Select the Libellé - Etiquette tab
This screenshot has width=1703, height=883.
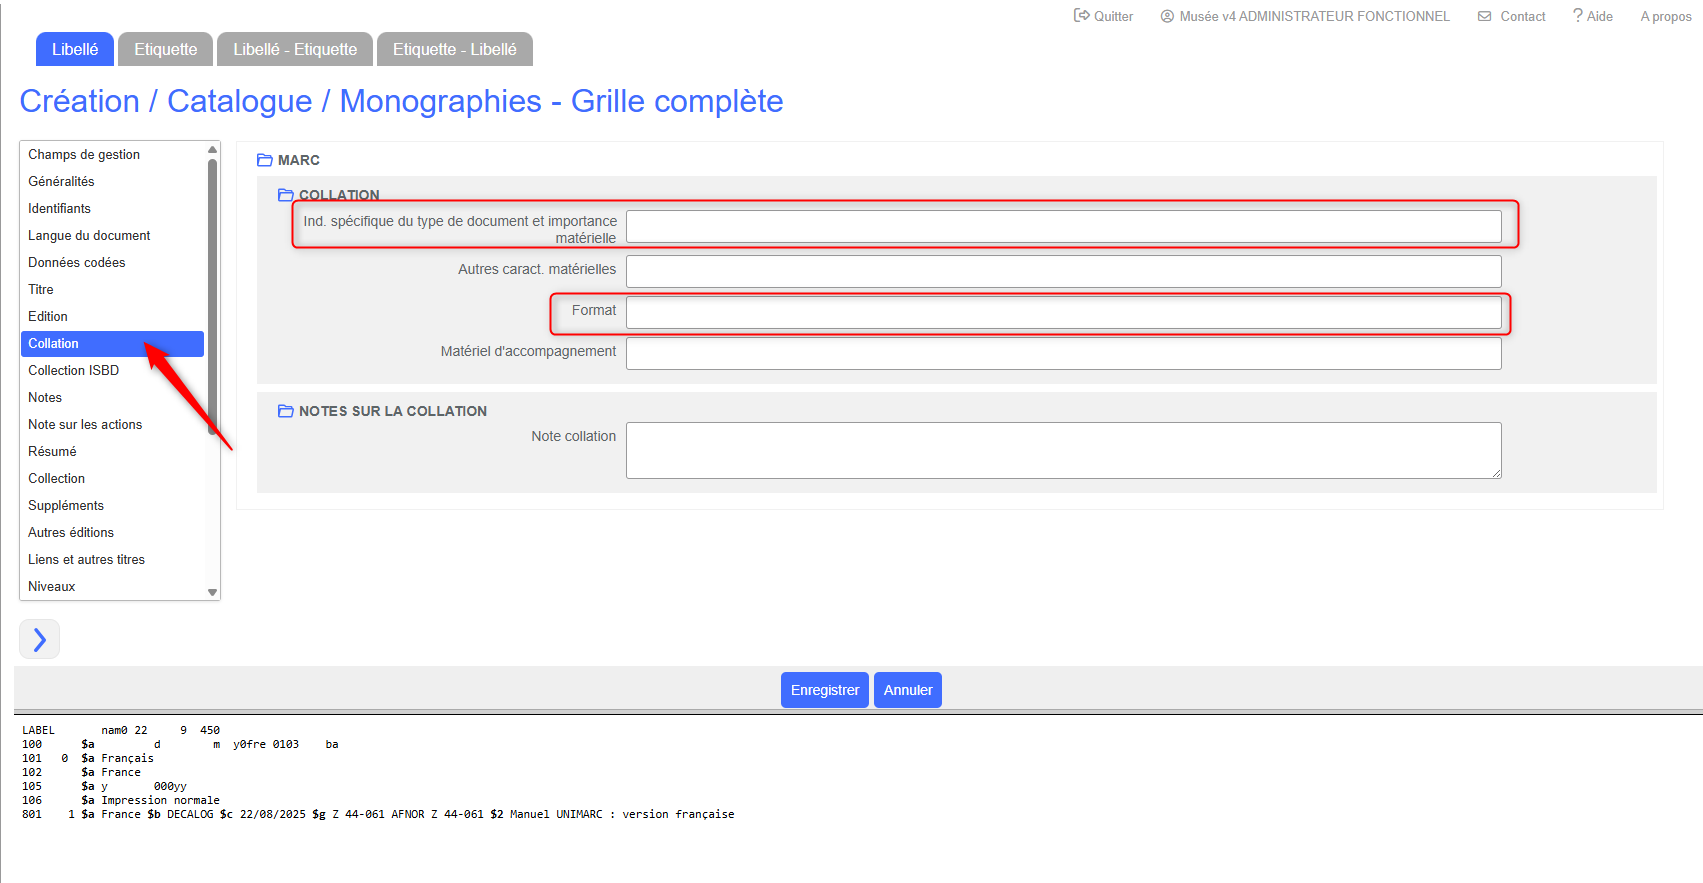[x=295, y=49]
